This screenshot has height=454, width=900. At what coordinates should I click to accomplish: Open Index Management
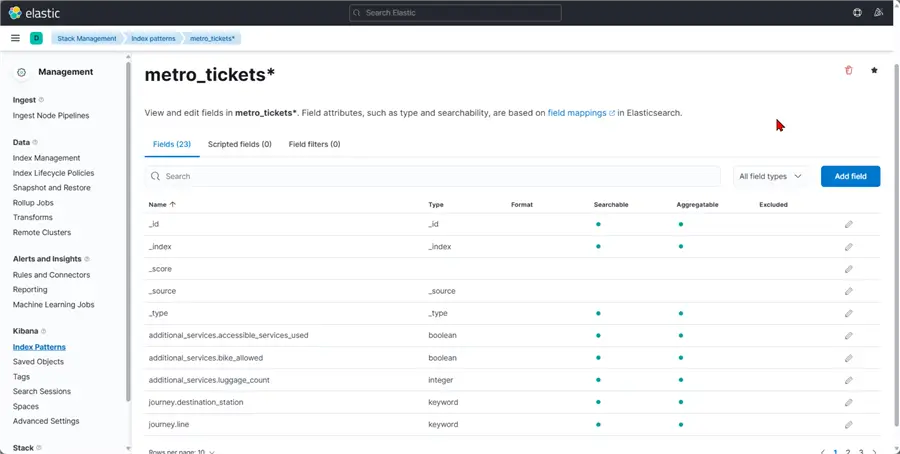coord(46,158)
